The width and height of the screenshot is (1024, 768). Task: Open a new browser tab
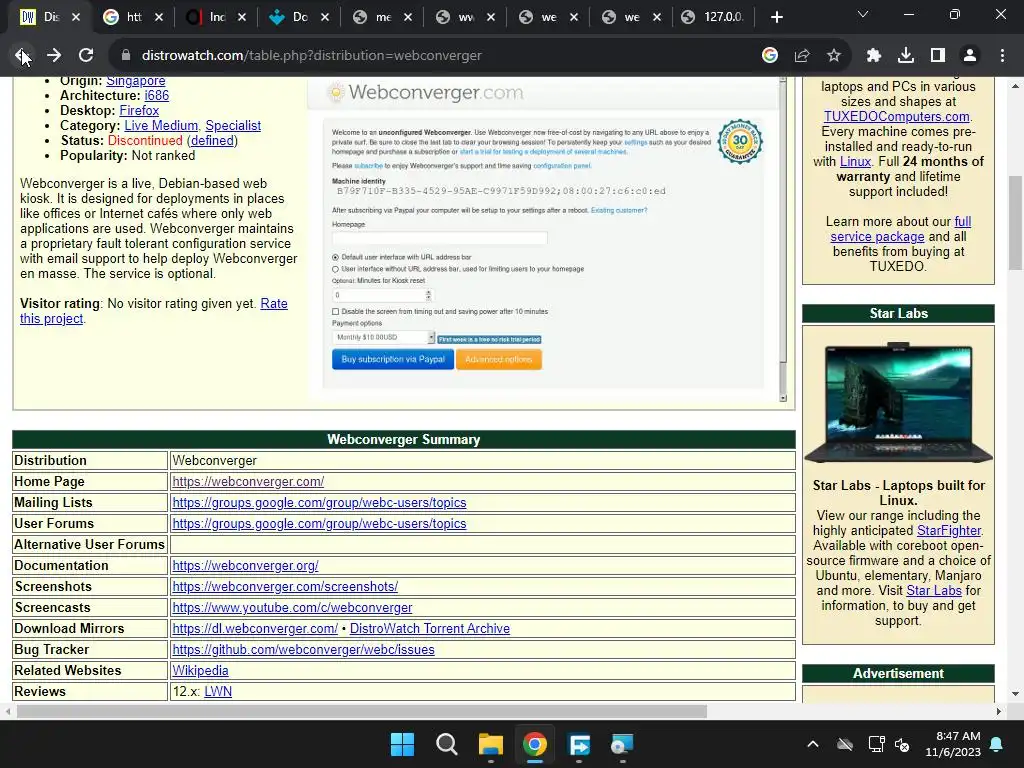coord(776,17)
